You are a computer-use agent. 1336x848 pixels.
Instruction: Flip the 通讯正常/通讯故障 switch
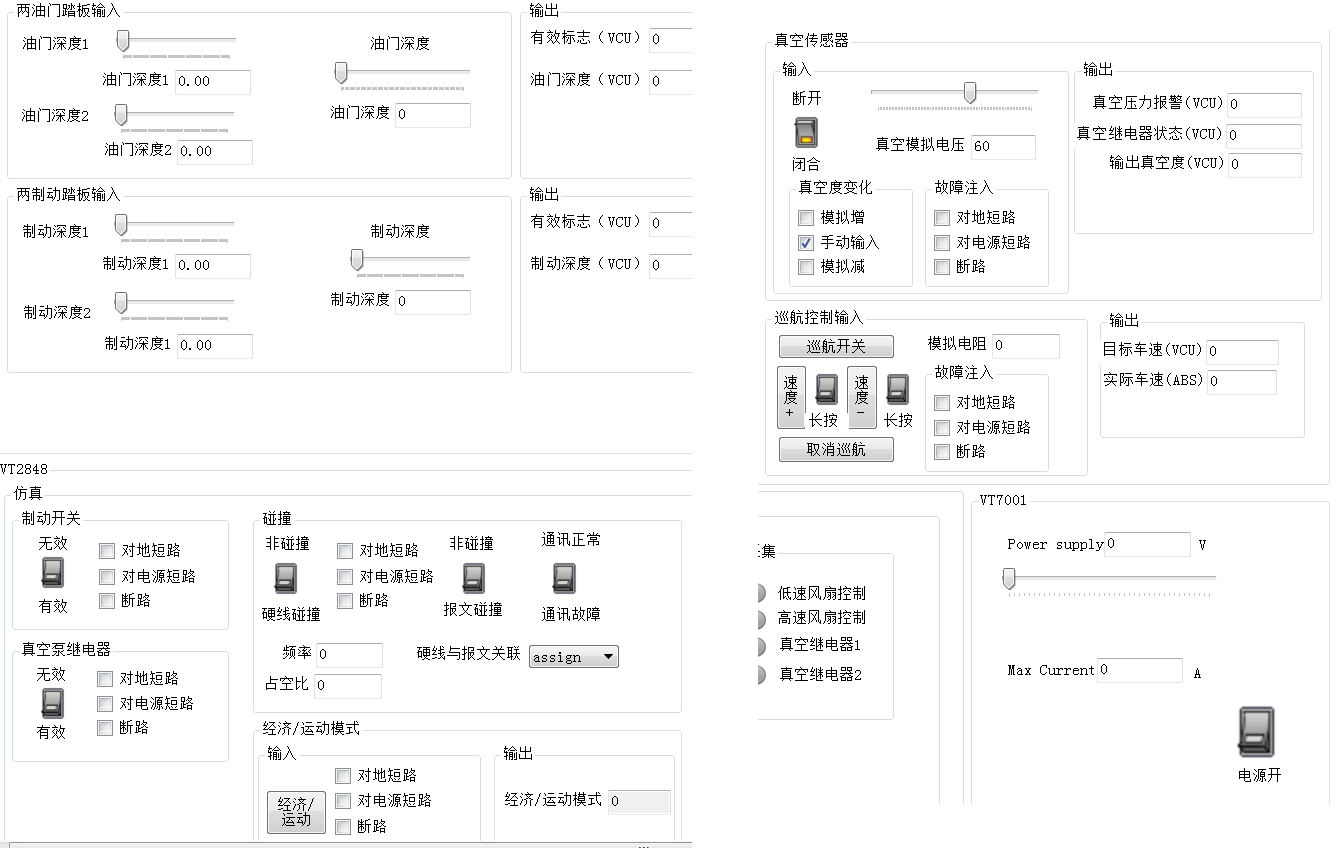564,579
